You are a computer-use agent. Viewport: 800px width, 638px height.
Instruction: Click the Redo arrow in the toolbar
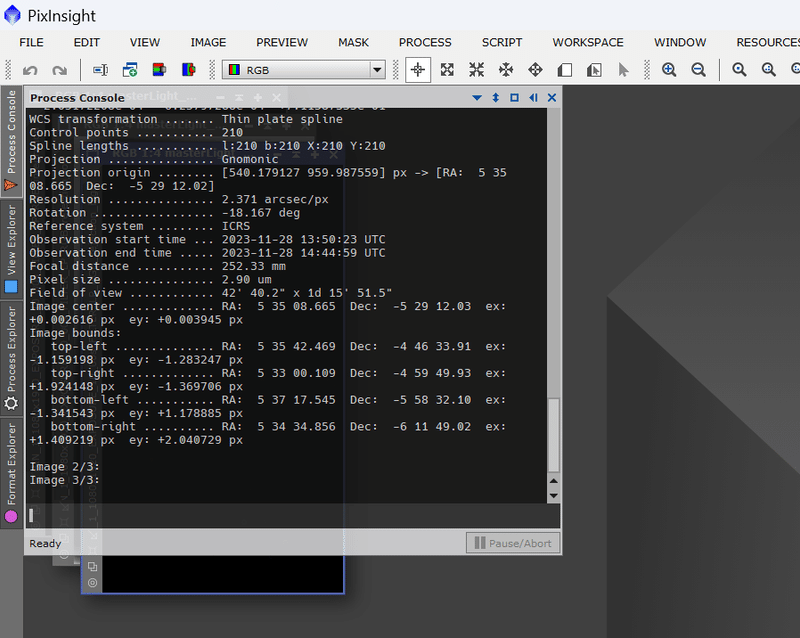(60, 70)
